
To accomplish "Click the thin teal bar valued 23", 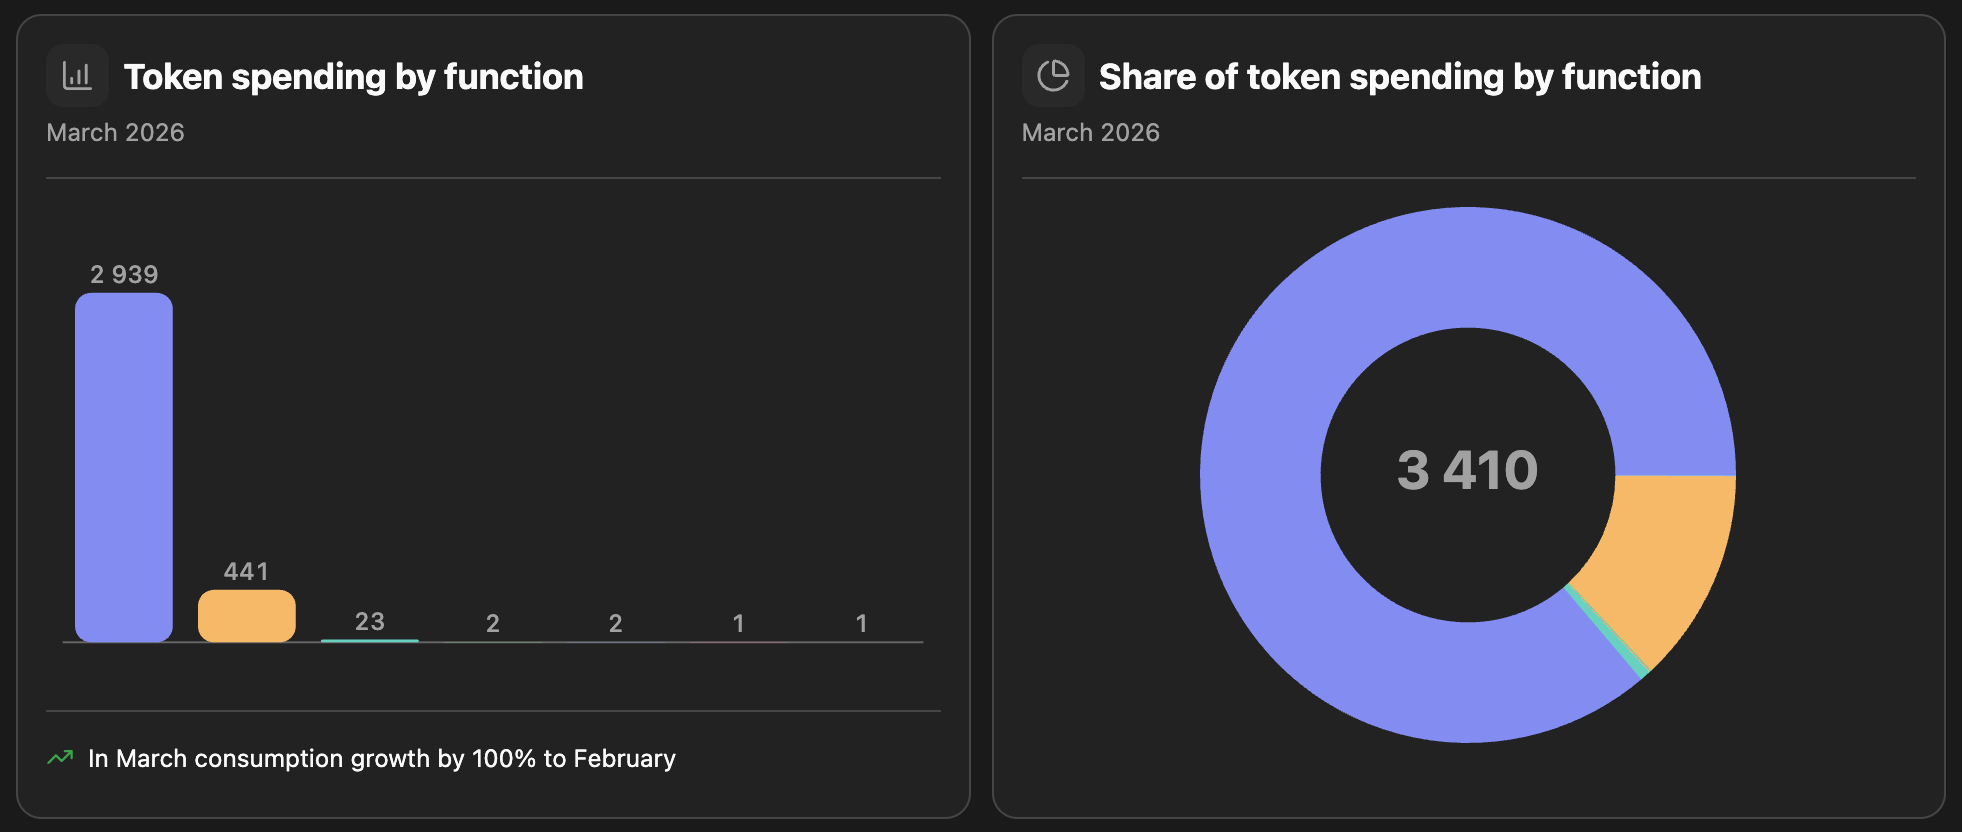I will [x=369, y=640].
